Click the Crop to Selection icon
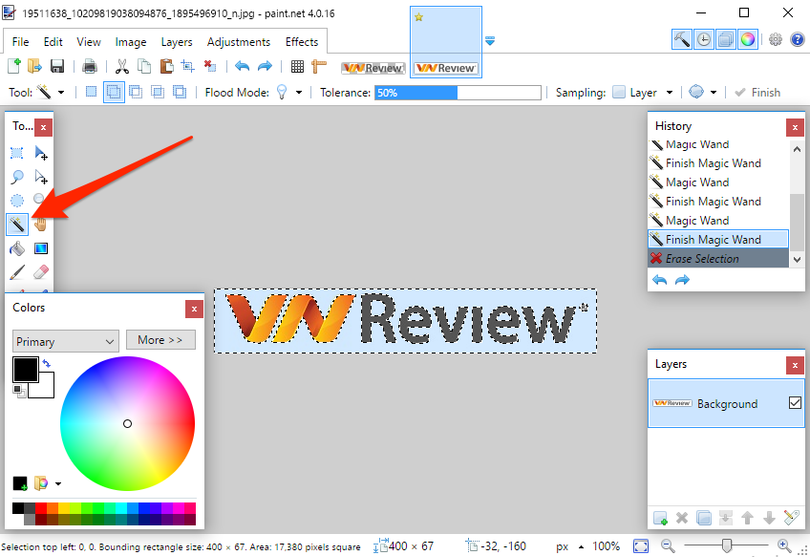Screen dimensions: 810x557 pos(186,67)
